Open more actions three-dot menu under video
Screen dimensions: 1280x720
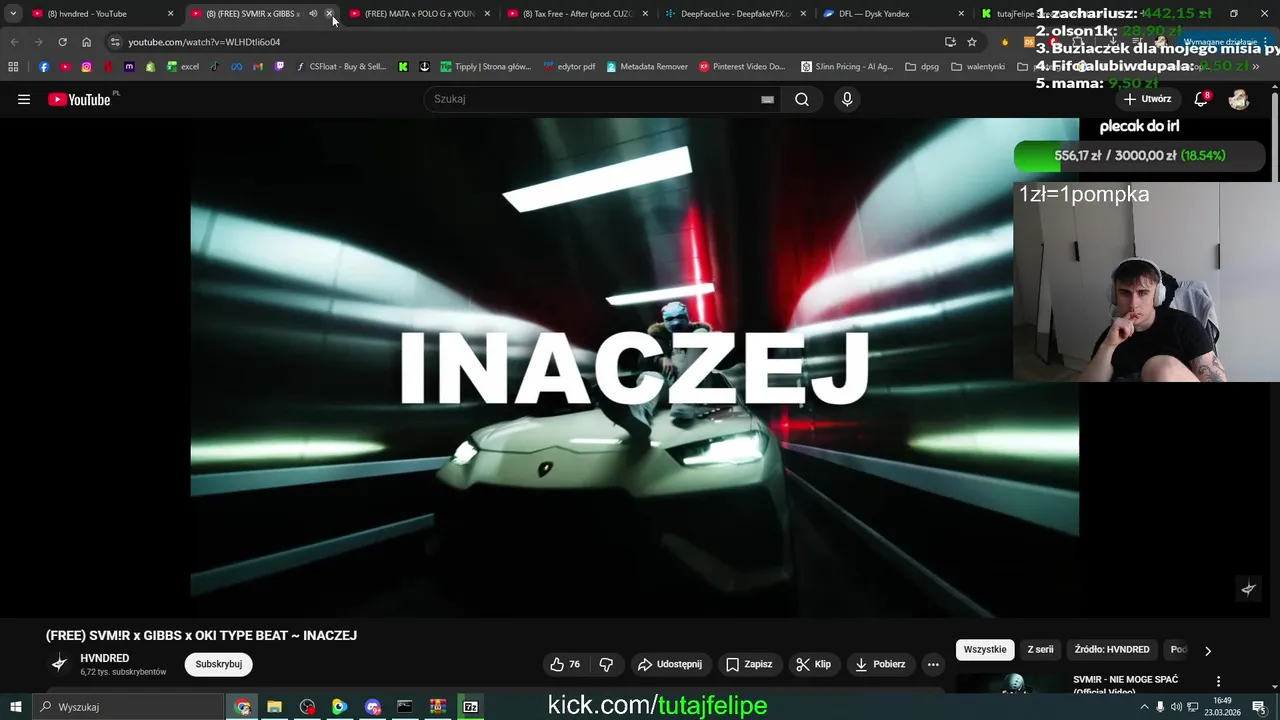(933, 664)
